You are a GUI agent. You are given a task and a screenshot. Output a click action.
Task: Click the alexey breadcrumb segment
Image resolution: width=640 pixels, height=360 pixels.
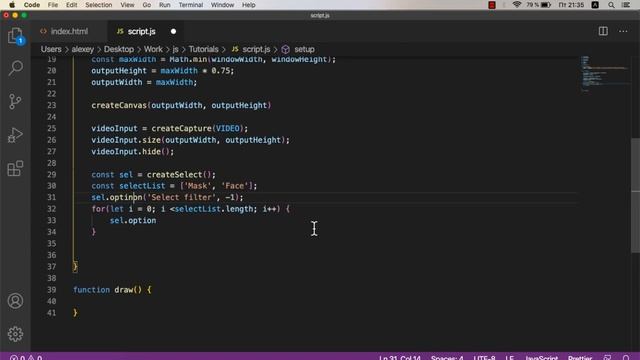point(82,49)
